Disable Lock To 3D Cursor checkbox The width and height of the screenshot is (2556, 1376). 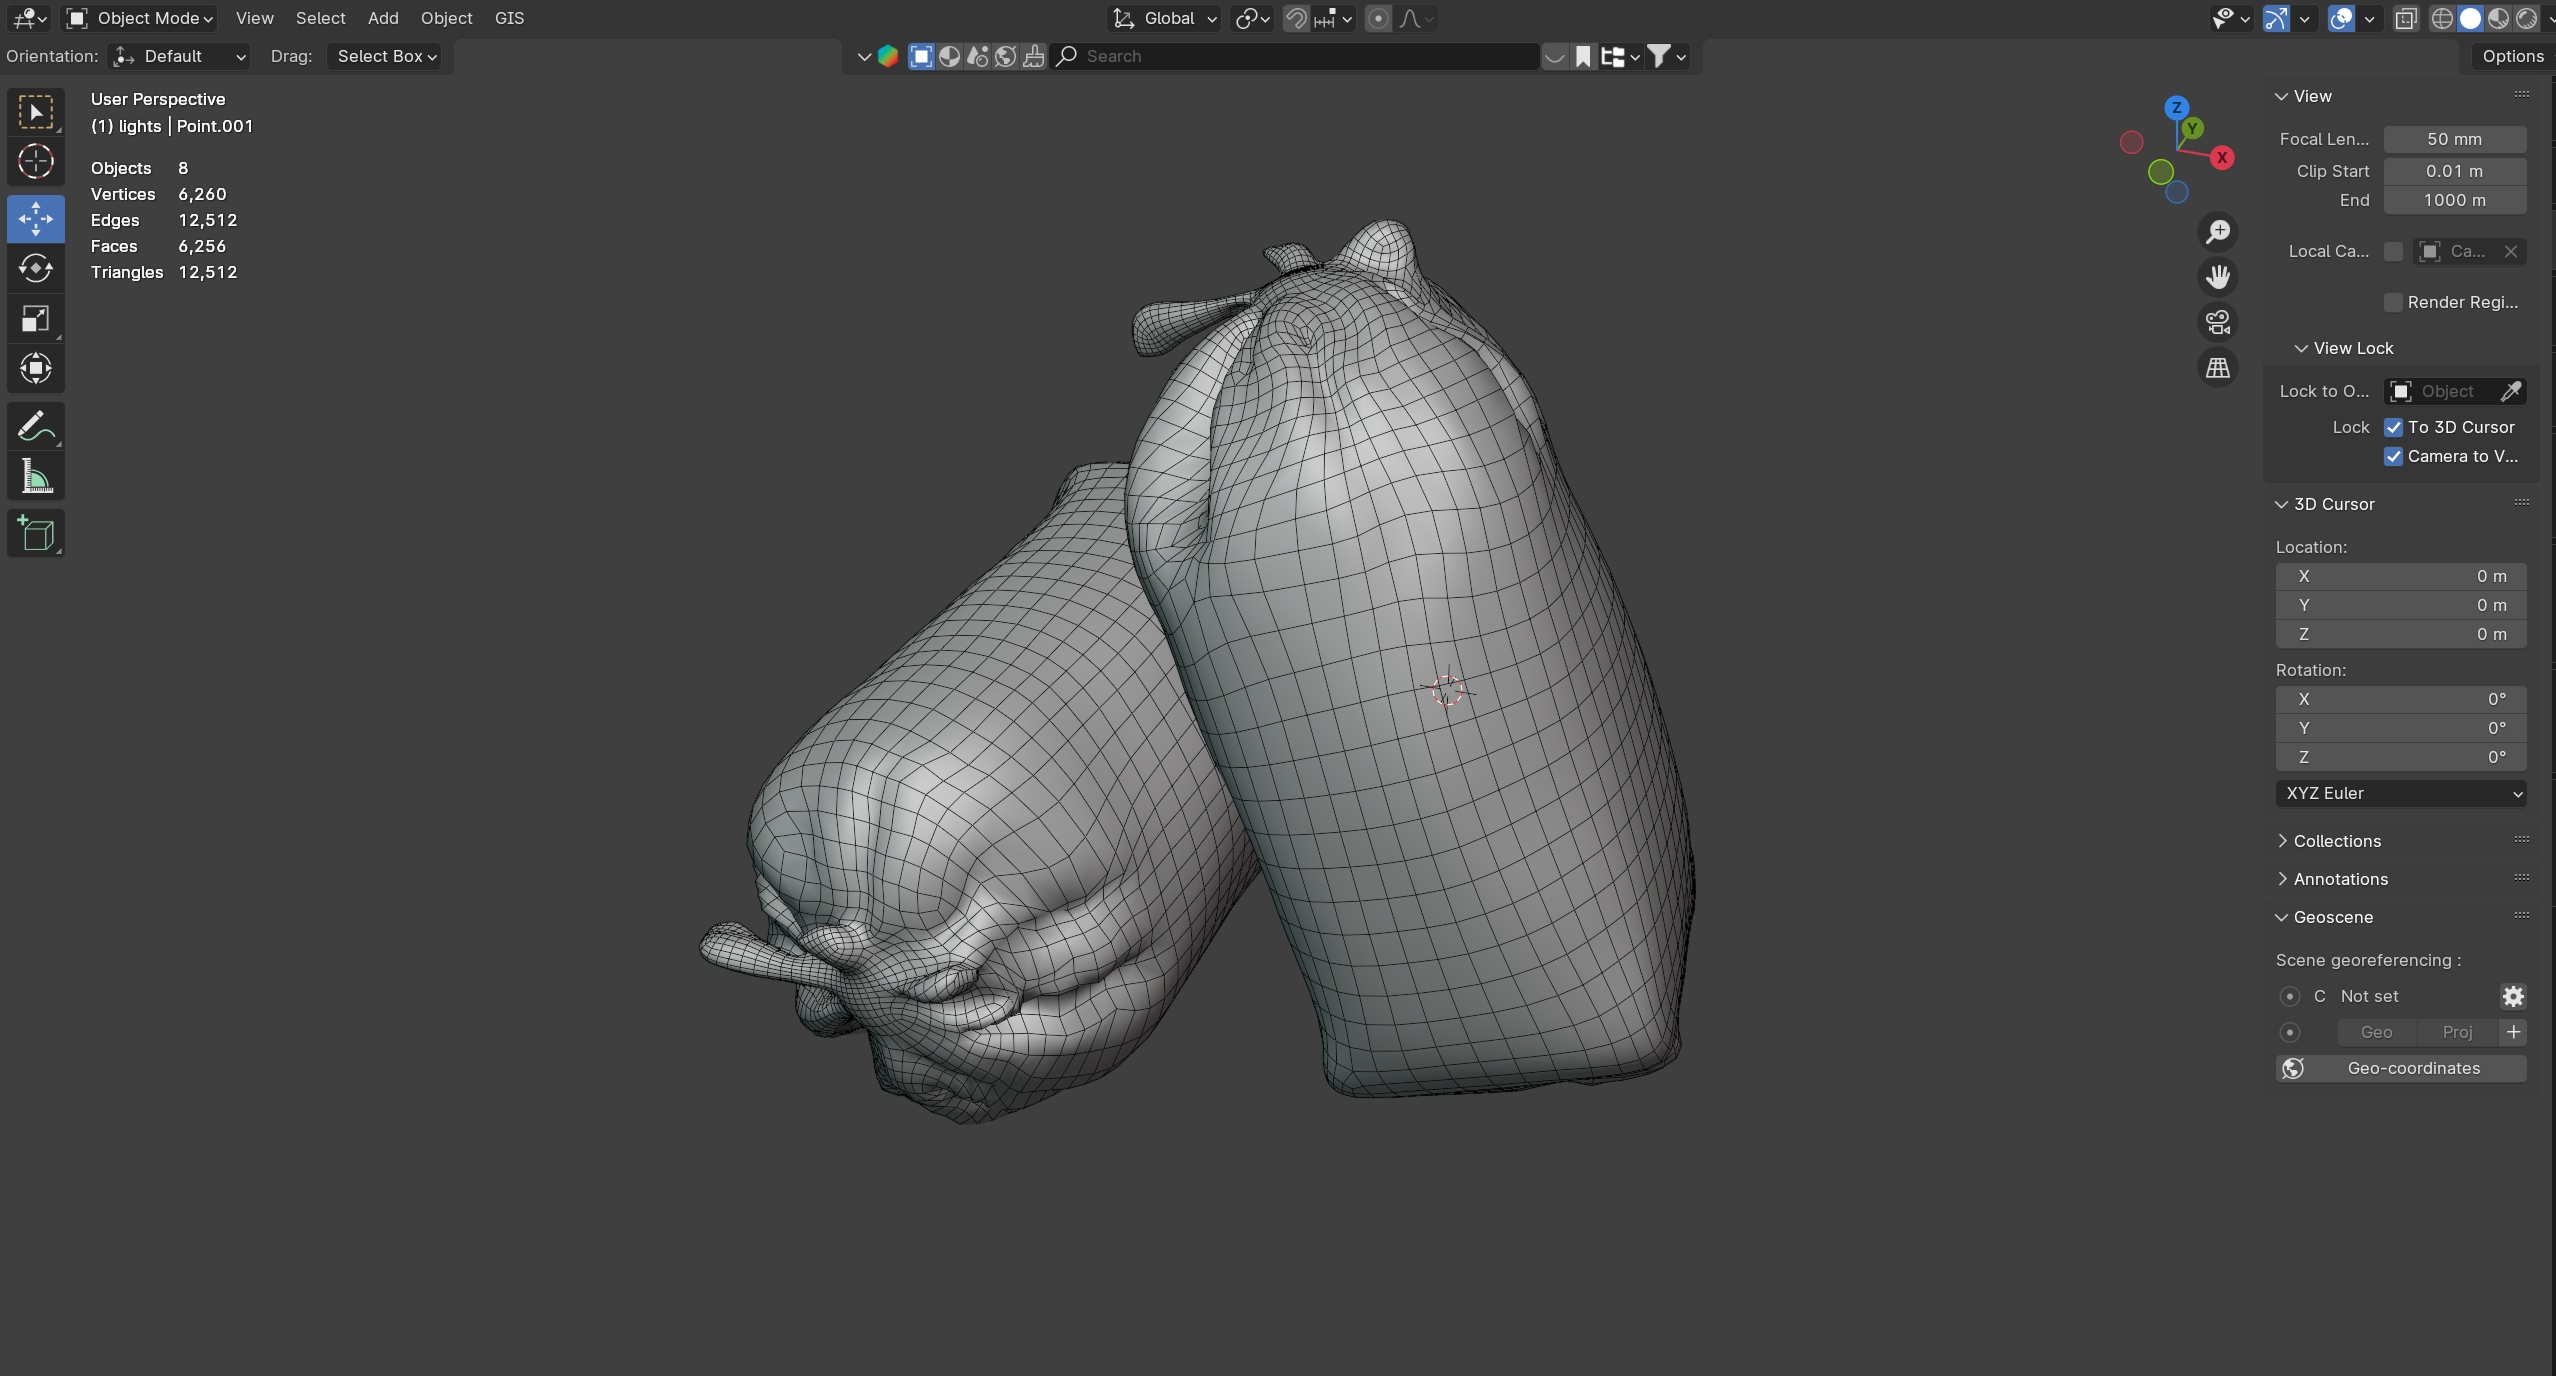[x=2393, y=427]
